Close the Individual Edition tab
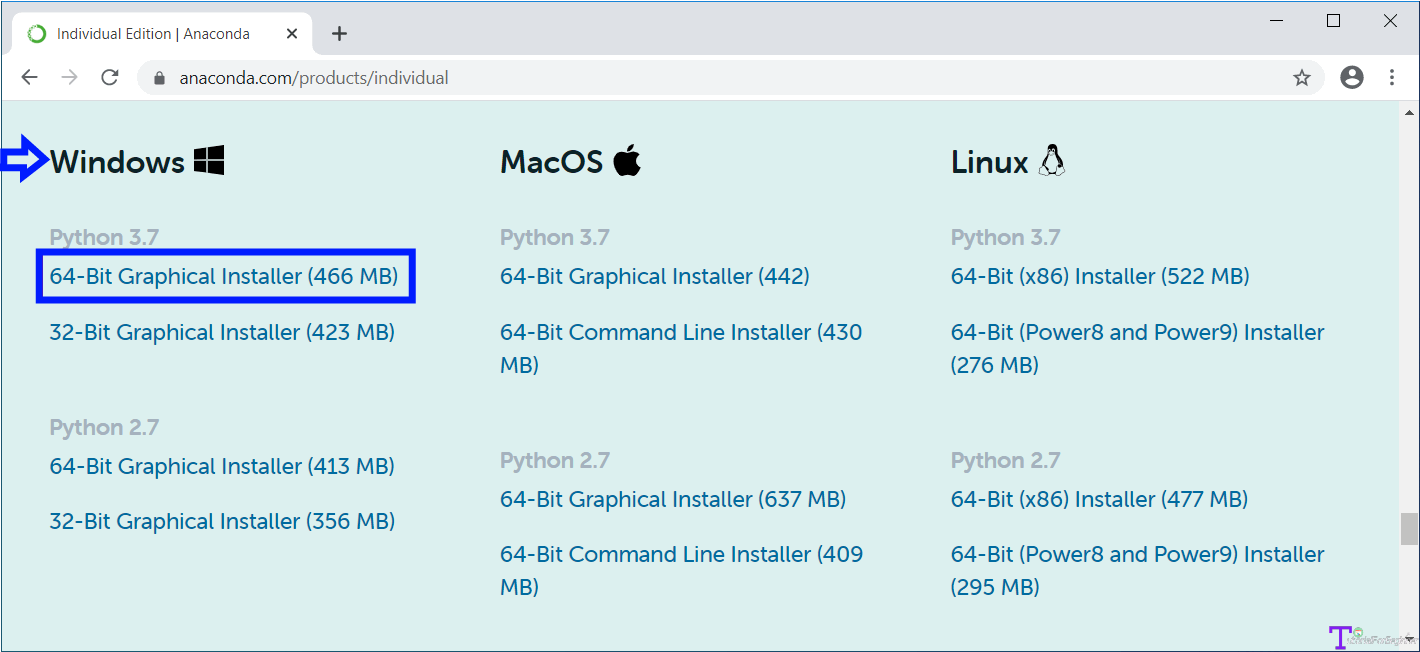 (292, 34)
